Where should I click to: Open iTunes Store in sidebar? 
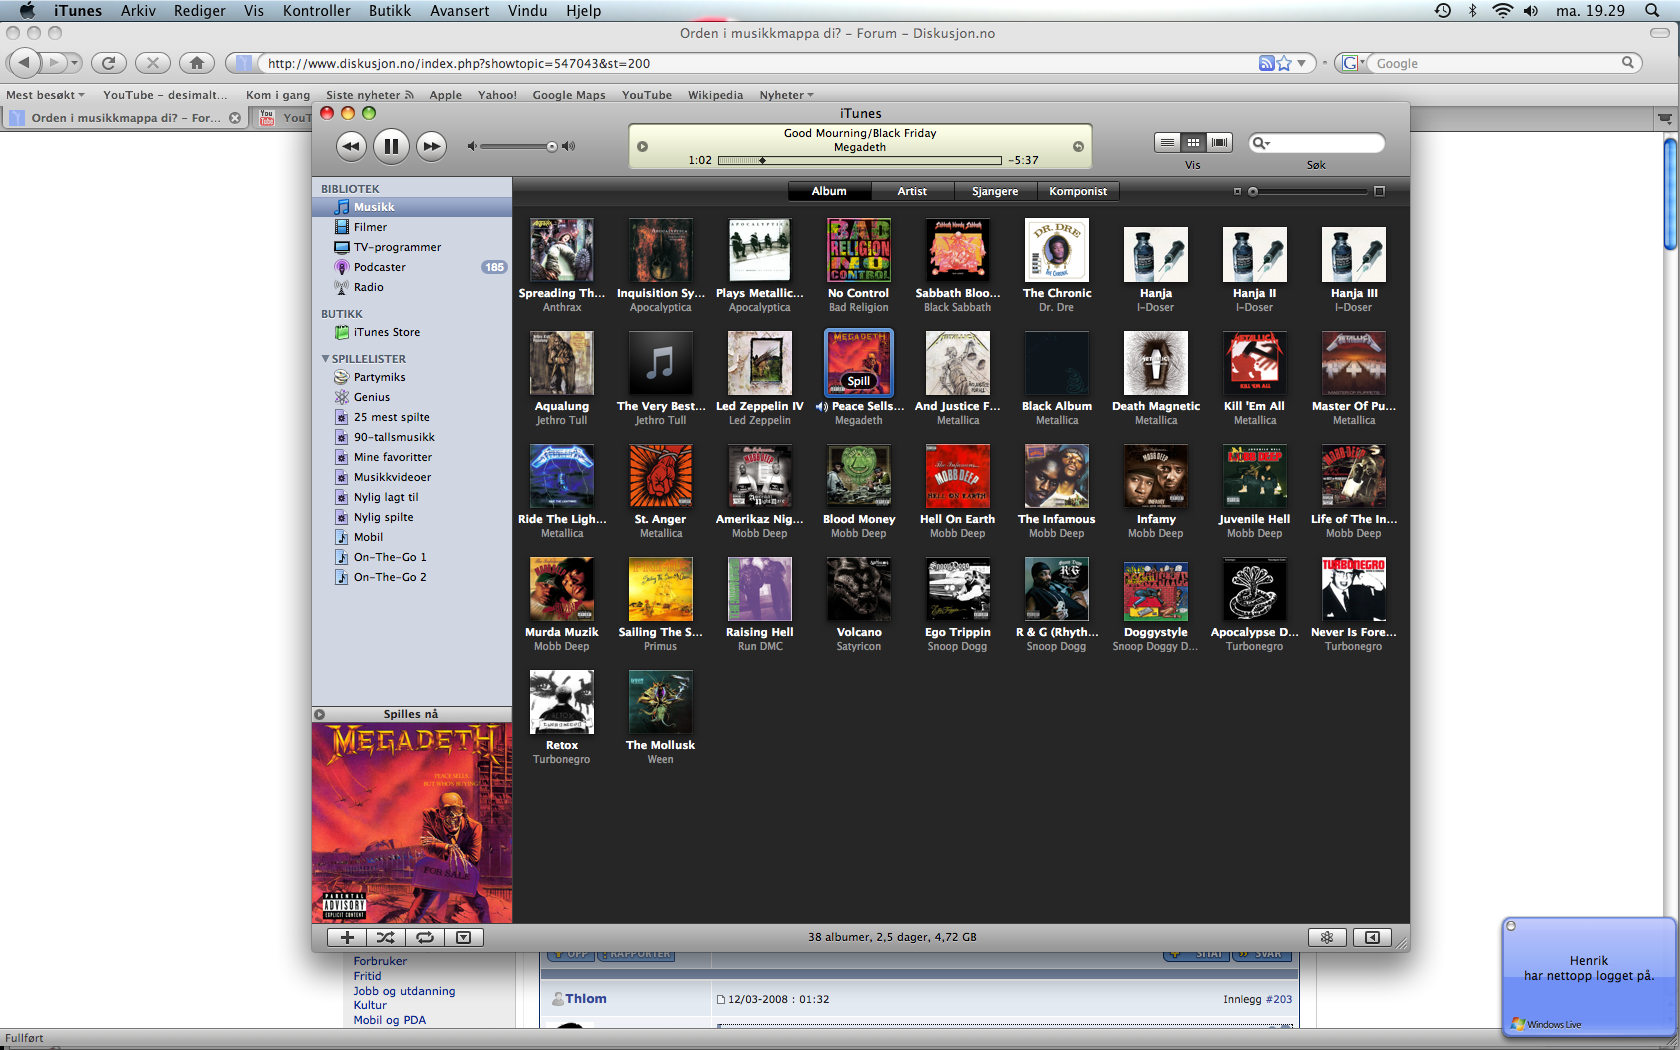(x=412, y=332)
